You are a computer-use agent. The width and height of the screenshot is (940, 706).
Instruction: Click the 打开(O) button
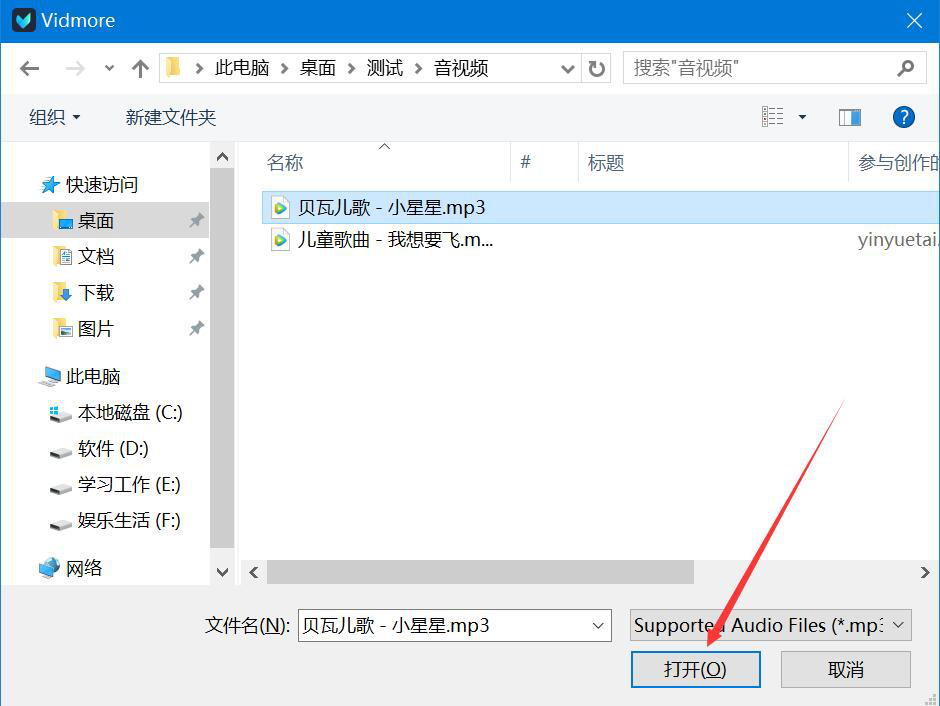point(695,669)
